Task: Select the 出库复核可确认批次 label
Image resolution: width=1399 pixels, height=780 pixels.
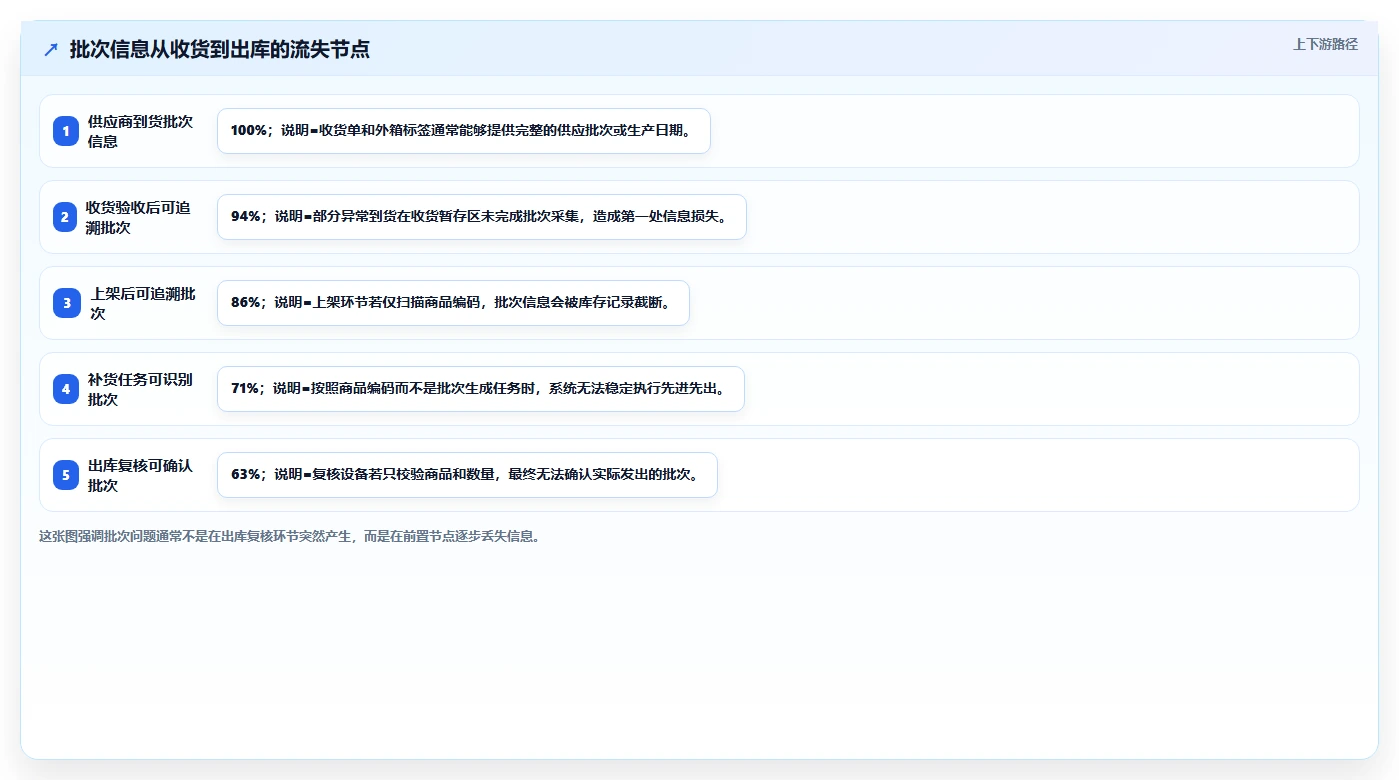Action: click(140, 475)
